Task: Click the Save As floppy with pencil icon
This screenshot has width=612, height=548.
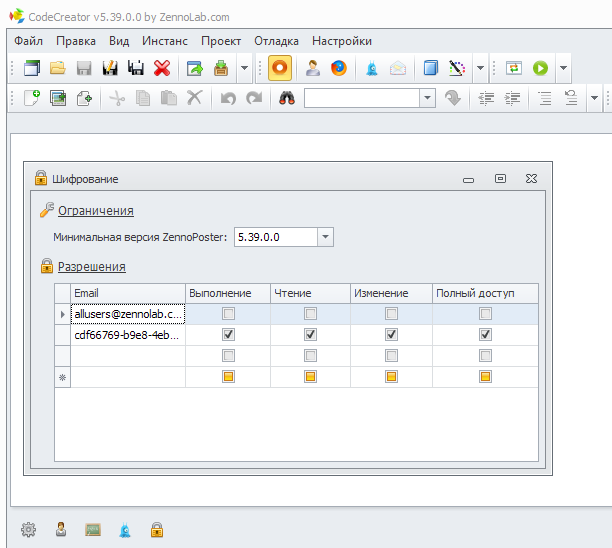Action: [x=110, y=68]
